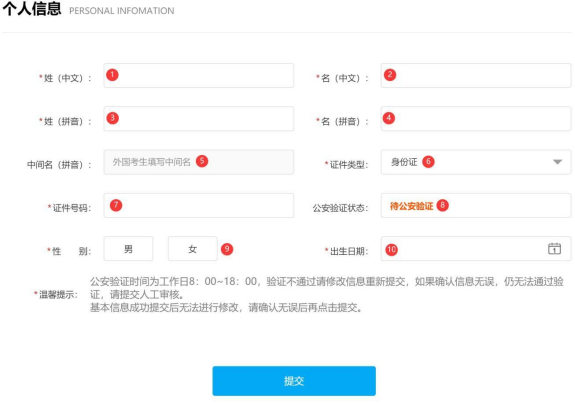Click the red marker numbered 10
This screenshot has height=403, width=575.
tap(391, 250)
